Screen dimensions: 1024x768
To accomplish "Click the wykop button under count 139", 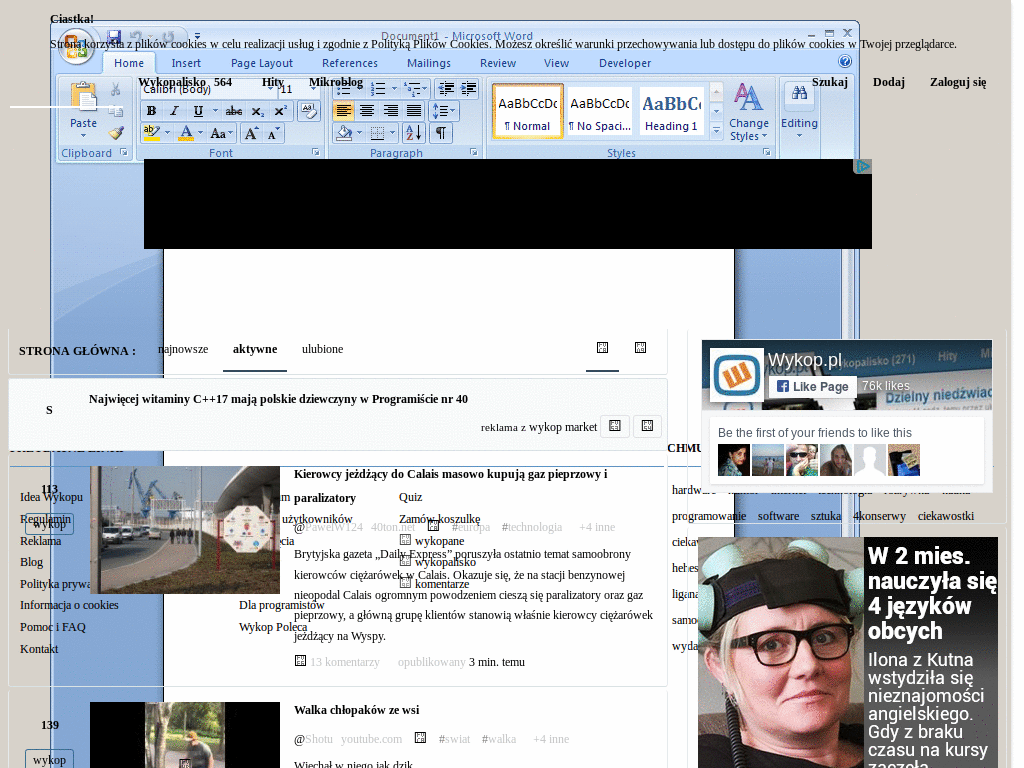I will click(x=49, y=760).
